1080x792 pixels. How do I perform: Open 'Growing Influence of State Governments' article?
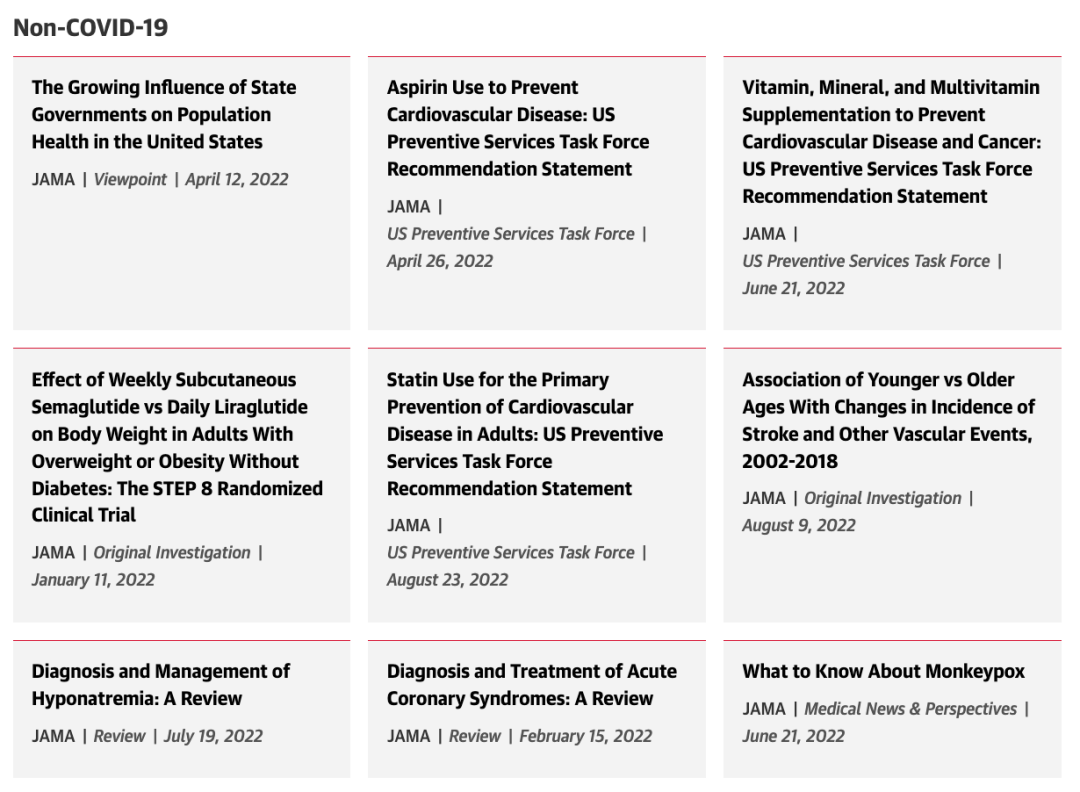pyautogui.click(x=164, y=114)
